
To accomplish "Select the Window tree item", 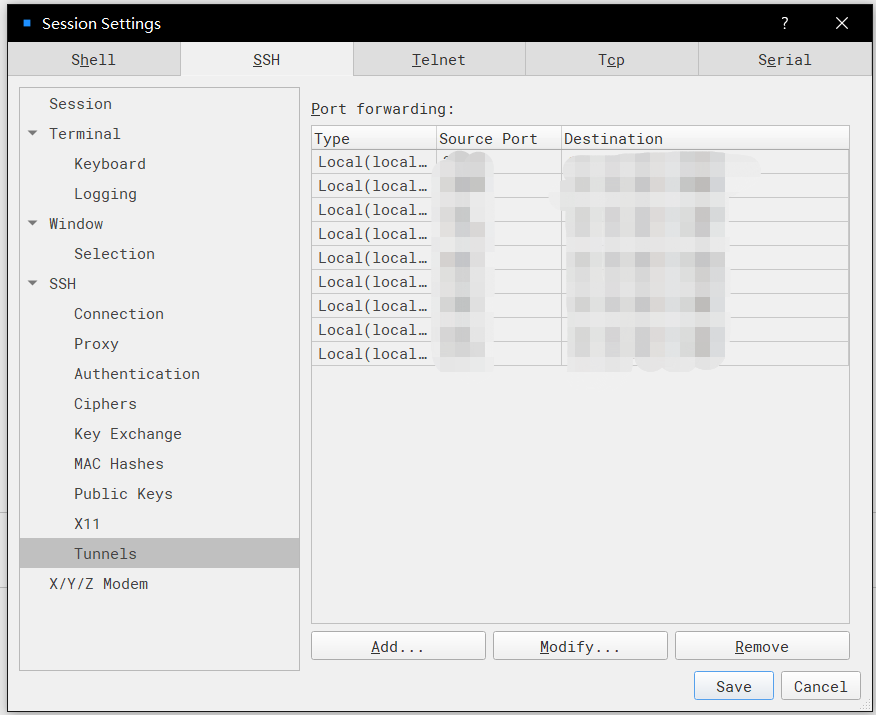I will pos(76,224).
